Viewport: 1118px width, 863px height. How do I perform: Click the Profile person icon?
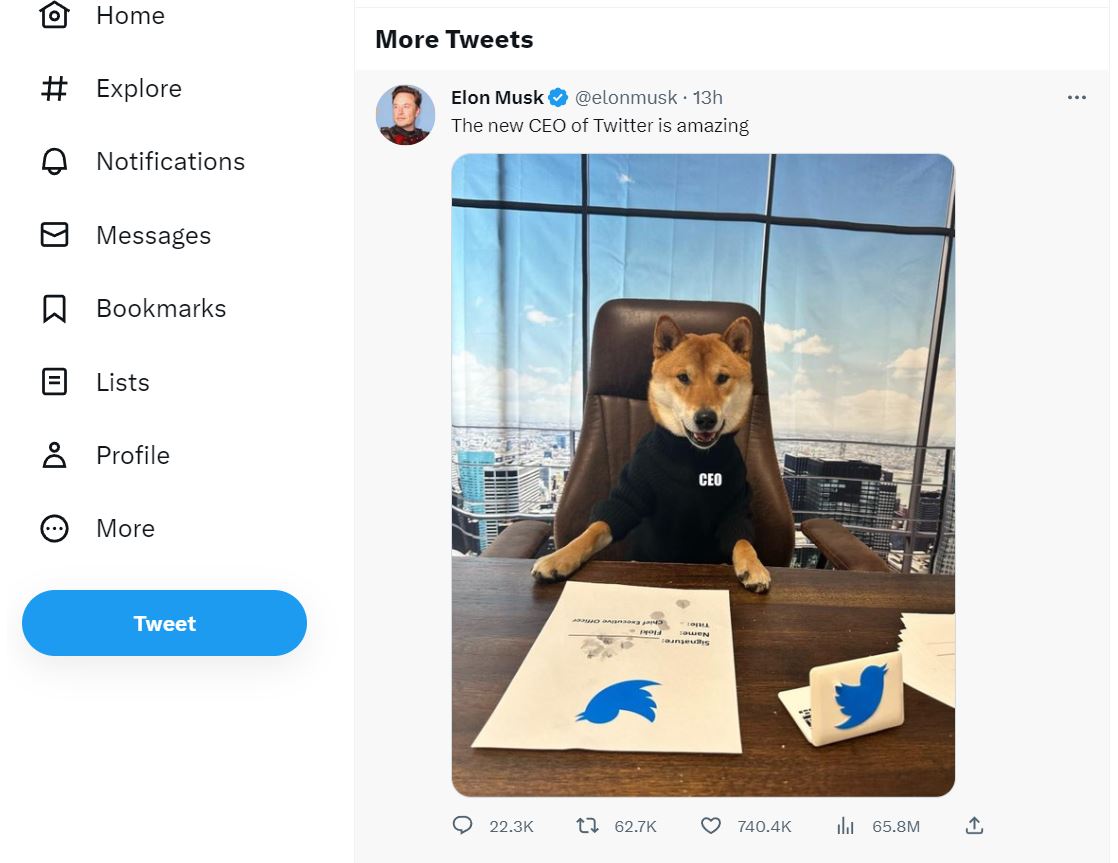54,455
